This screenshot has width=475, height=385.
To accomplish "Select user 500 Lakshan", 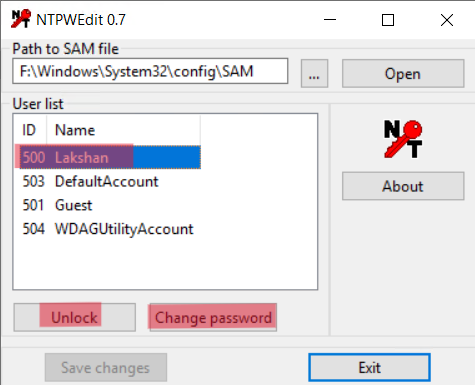I will pyautogui.click(x=110, y=157).
